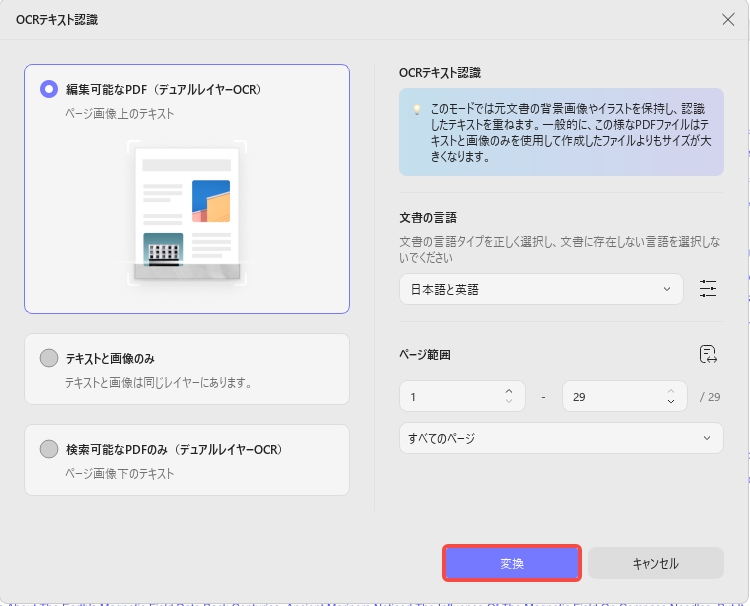Decrease the end page number
The width and height of the screenshot is (750, 606).
(671, 401)
